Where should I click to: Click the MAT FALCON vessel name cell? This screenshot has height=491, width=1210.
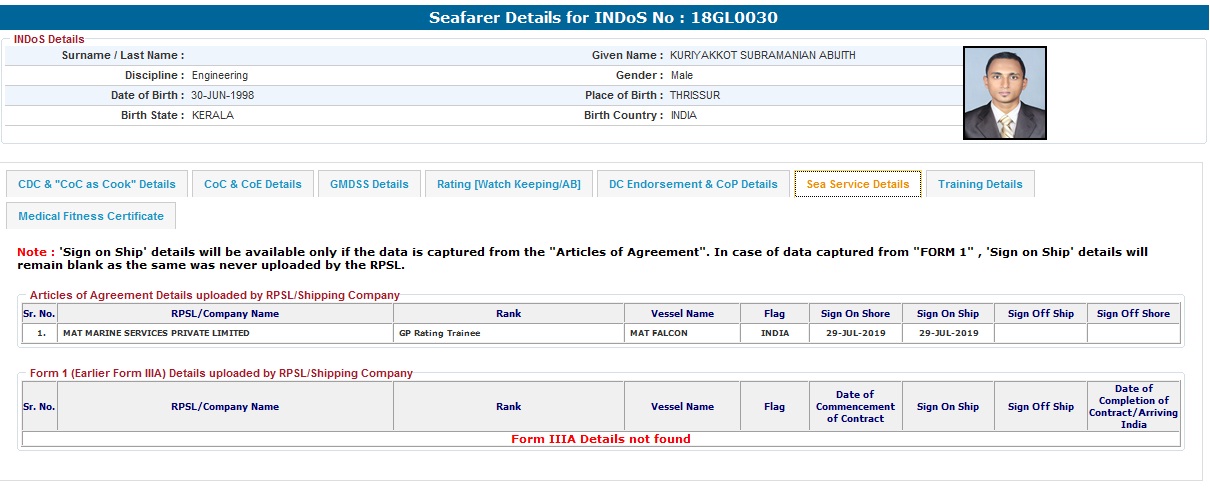658,333
